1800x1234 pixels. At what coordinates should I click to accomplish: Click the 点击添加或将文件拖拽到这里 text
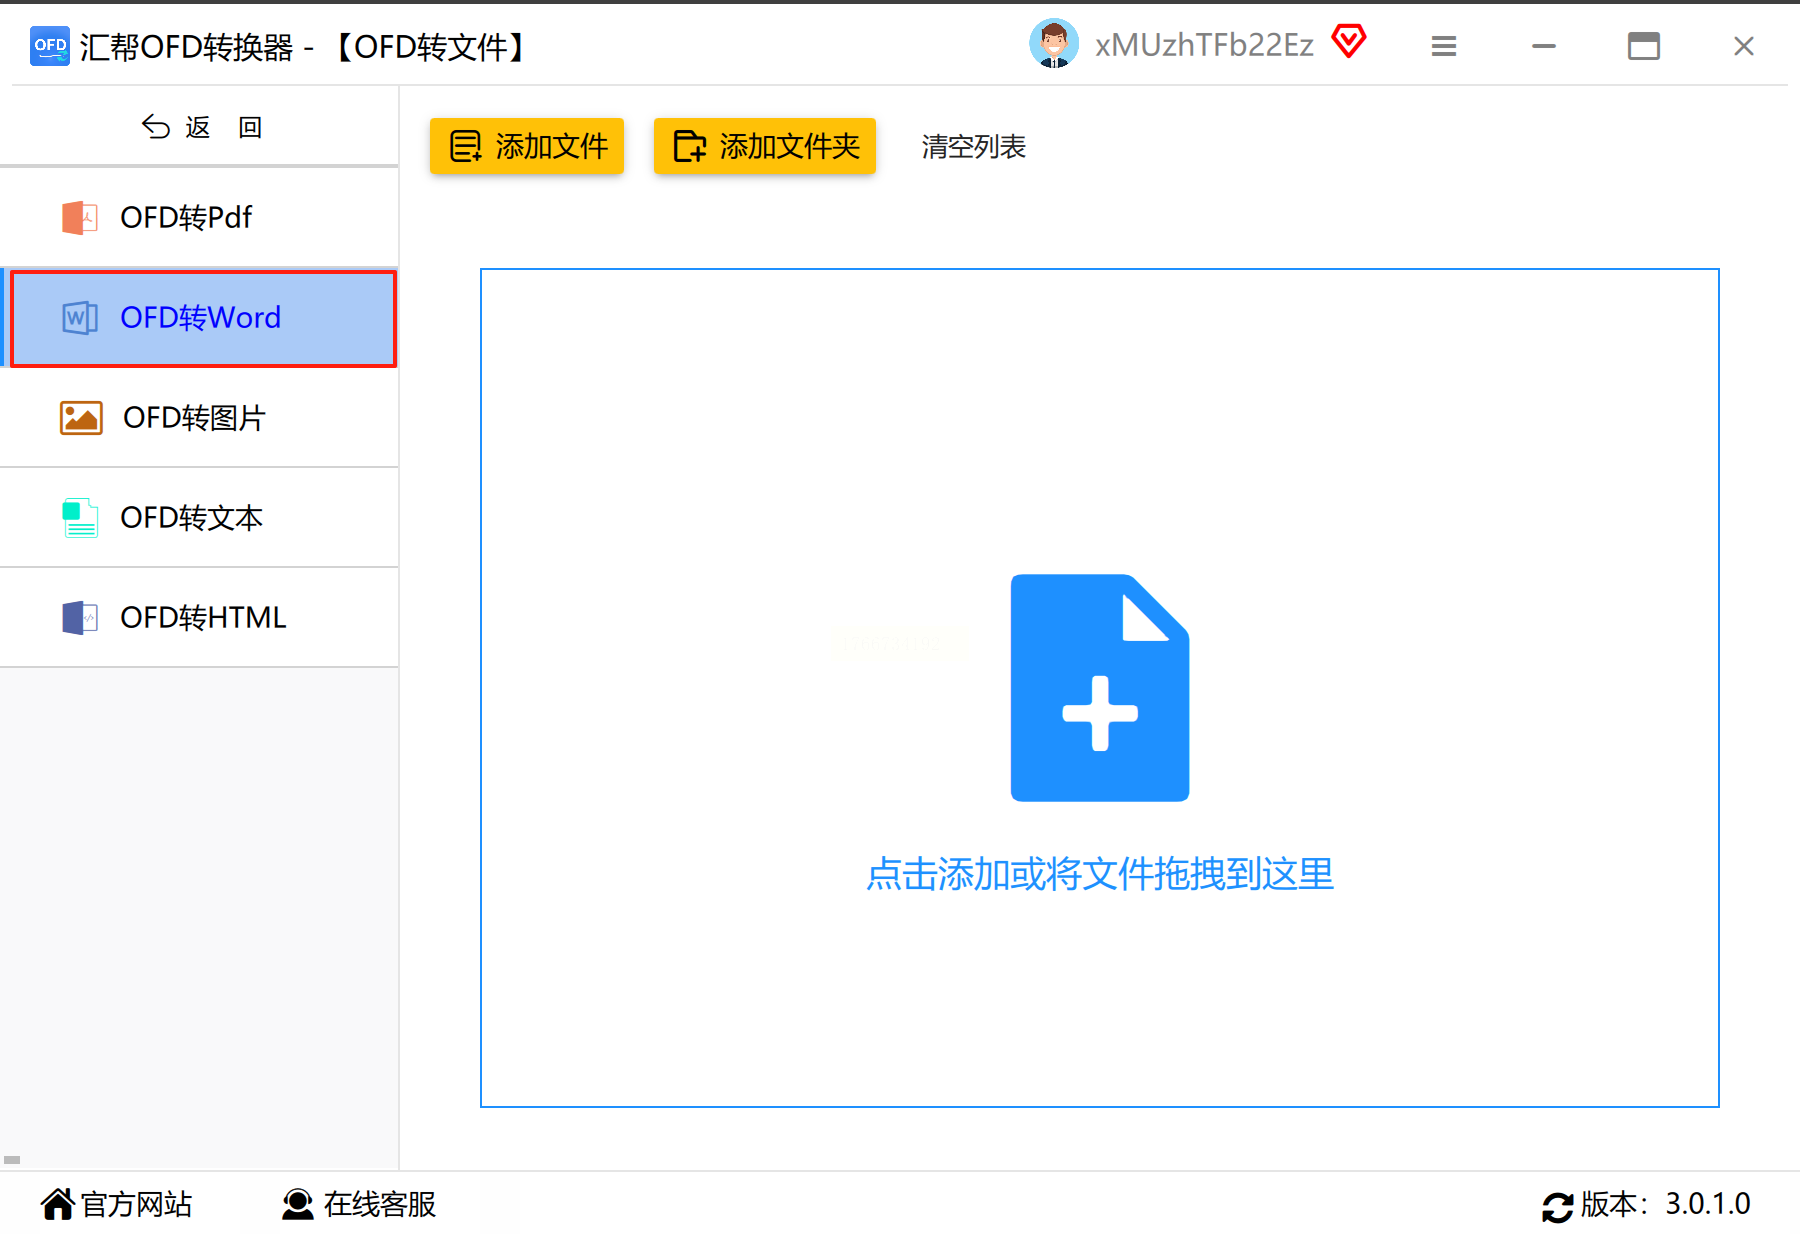(x=1100, y=874)
